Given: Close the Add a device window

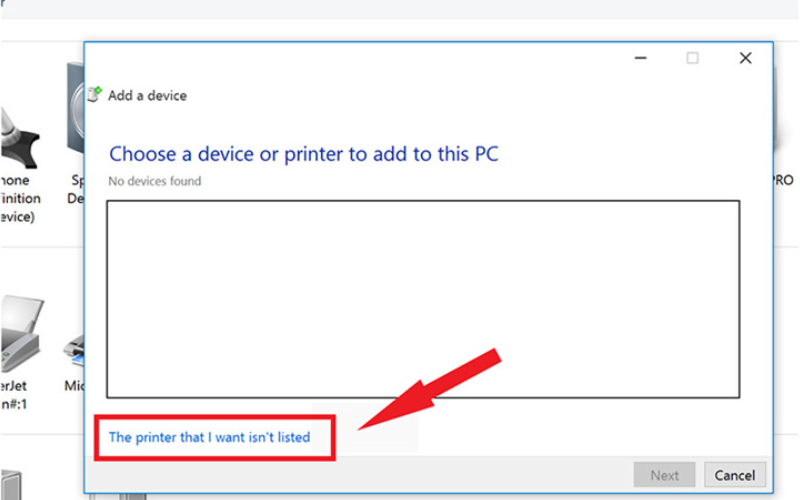Looking at the screenshot, I should [x=745, y=58].
